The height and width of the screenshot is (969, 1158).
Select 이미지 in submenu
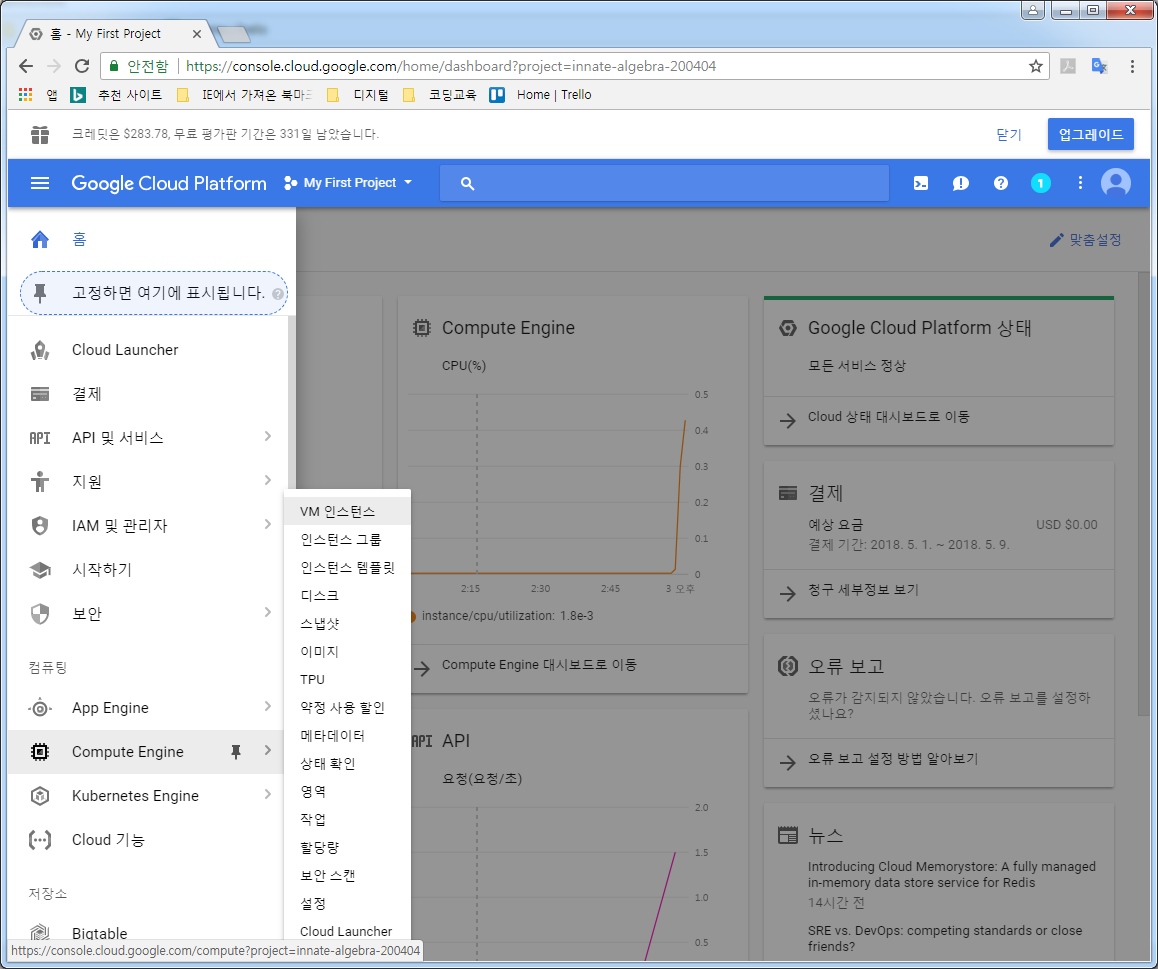(x=347, y=651)
